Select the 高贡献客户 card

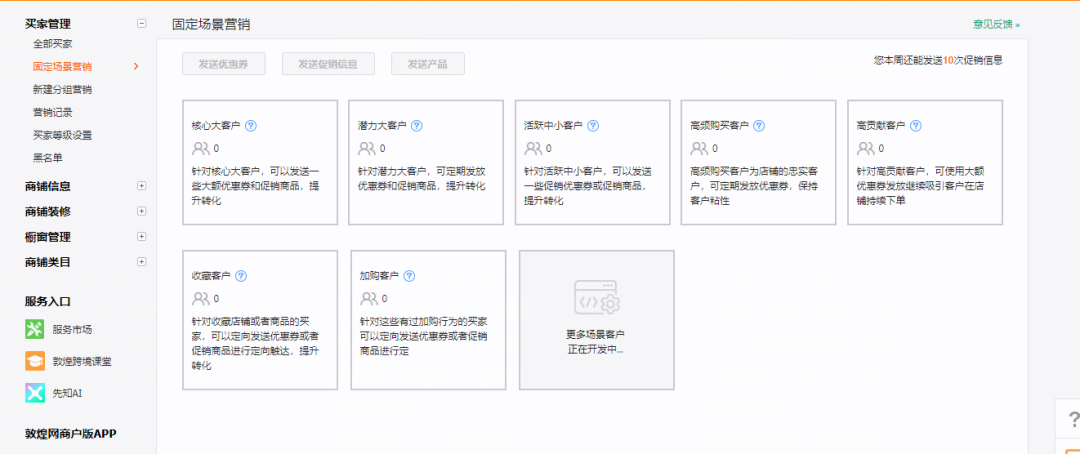coord(925,163)
